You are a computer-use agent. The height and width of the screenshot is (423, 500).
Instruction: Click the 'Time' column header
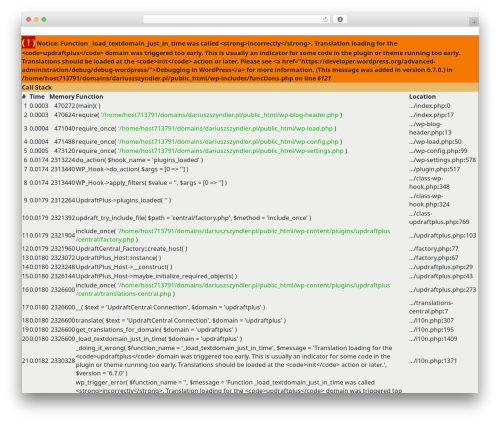[37, 96]
